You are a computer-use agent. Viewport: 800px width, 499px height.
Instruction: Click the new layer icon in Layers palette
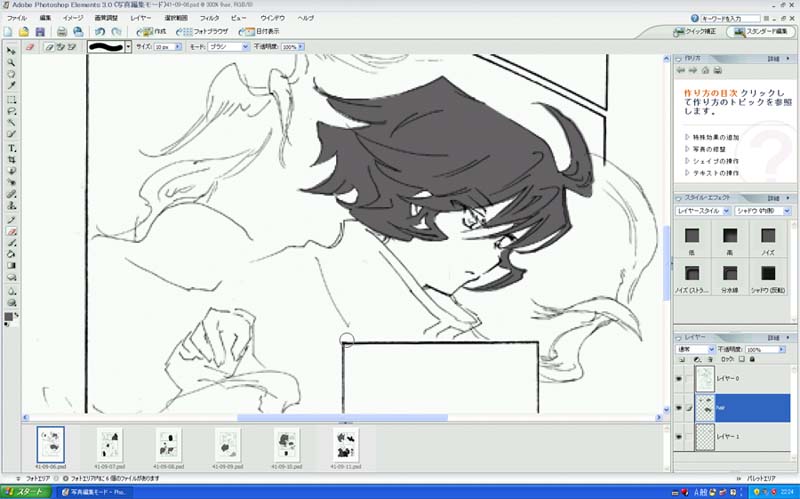(x=682, y=360)
